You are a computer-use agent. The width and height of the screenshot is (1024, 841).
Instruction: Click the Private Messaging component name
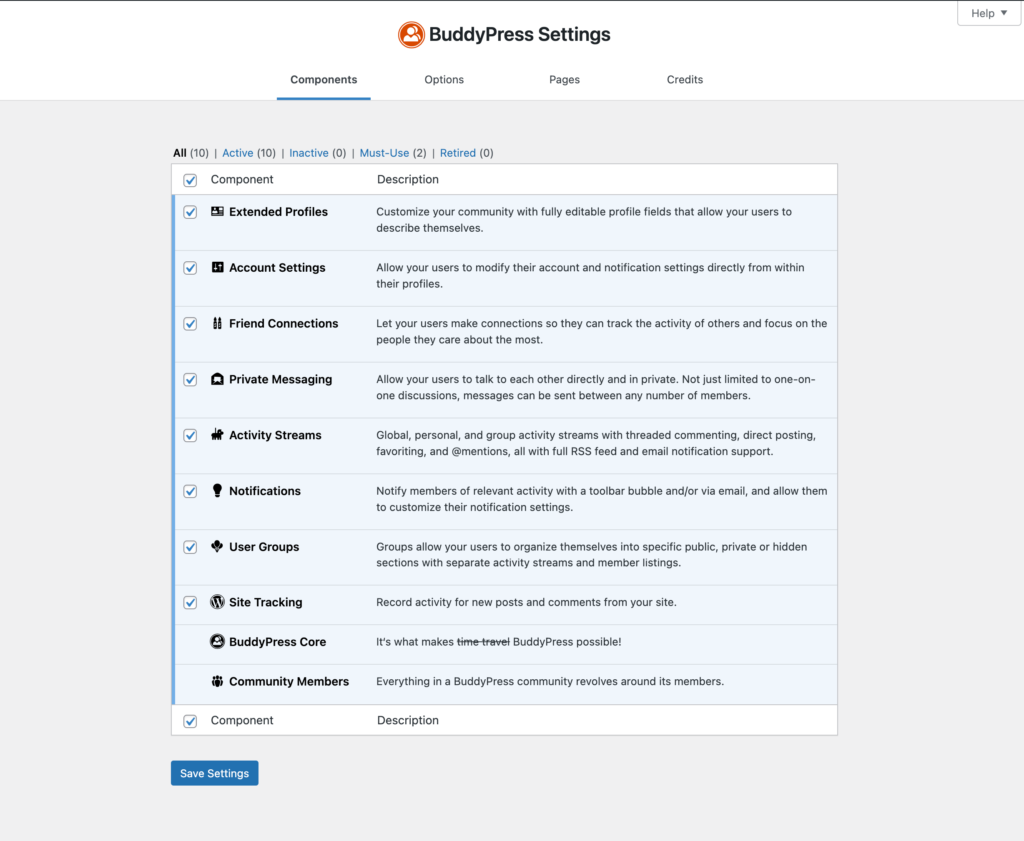[280, 379]
